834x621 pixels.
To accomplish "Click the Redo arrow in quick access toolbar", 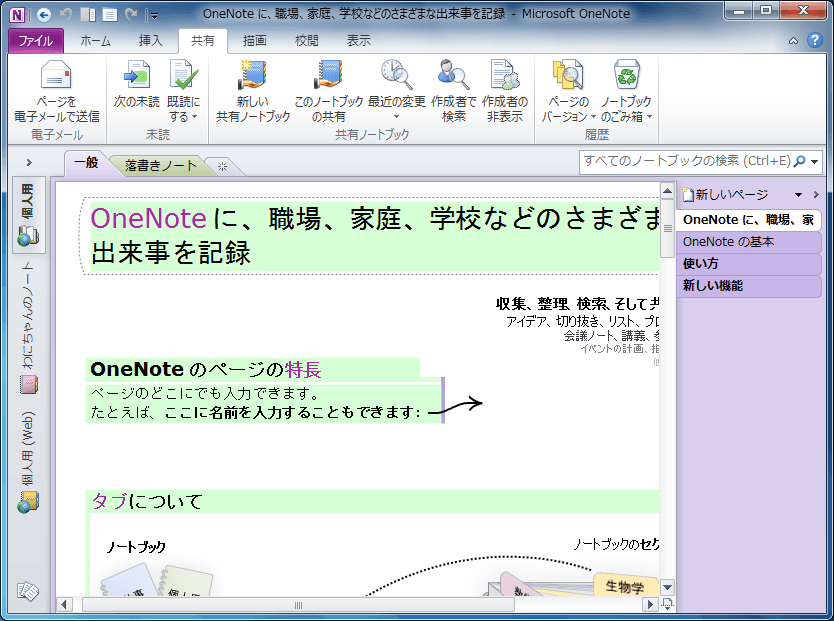I will point(131,14).
